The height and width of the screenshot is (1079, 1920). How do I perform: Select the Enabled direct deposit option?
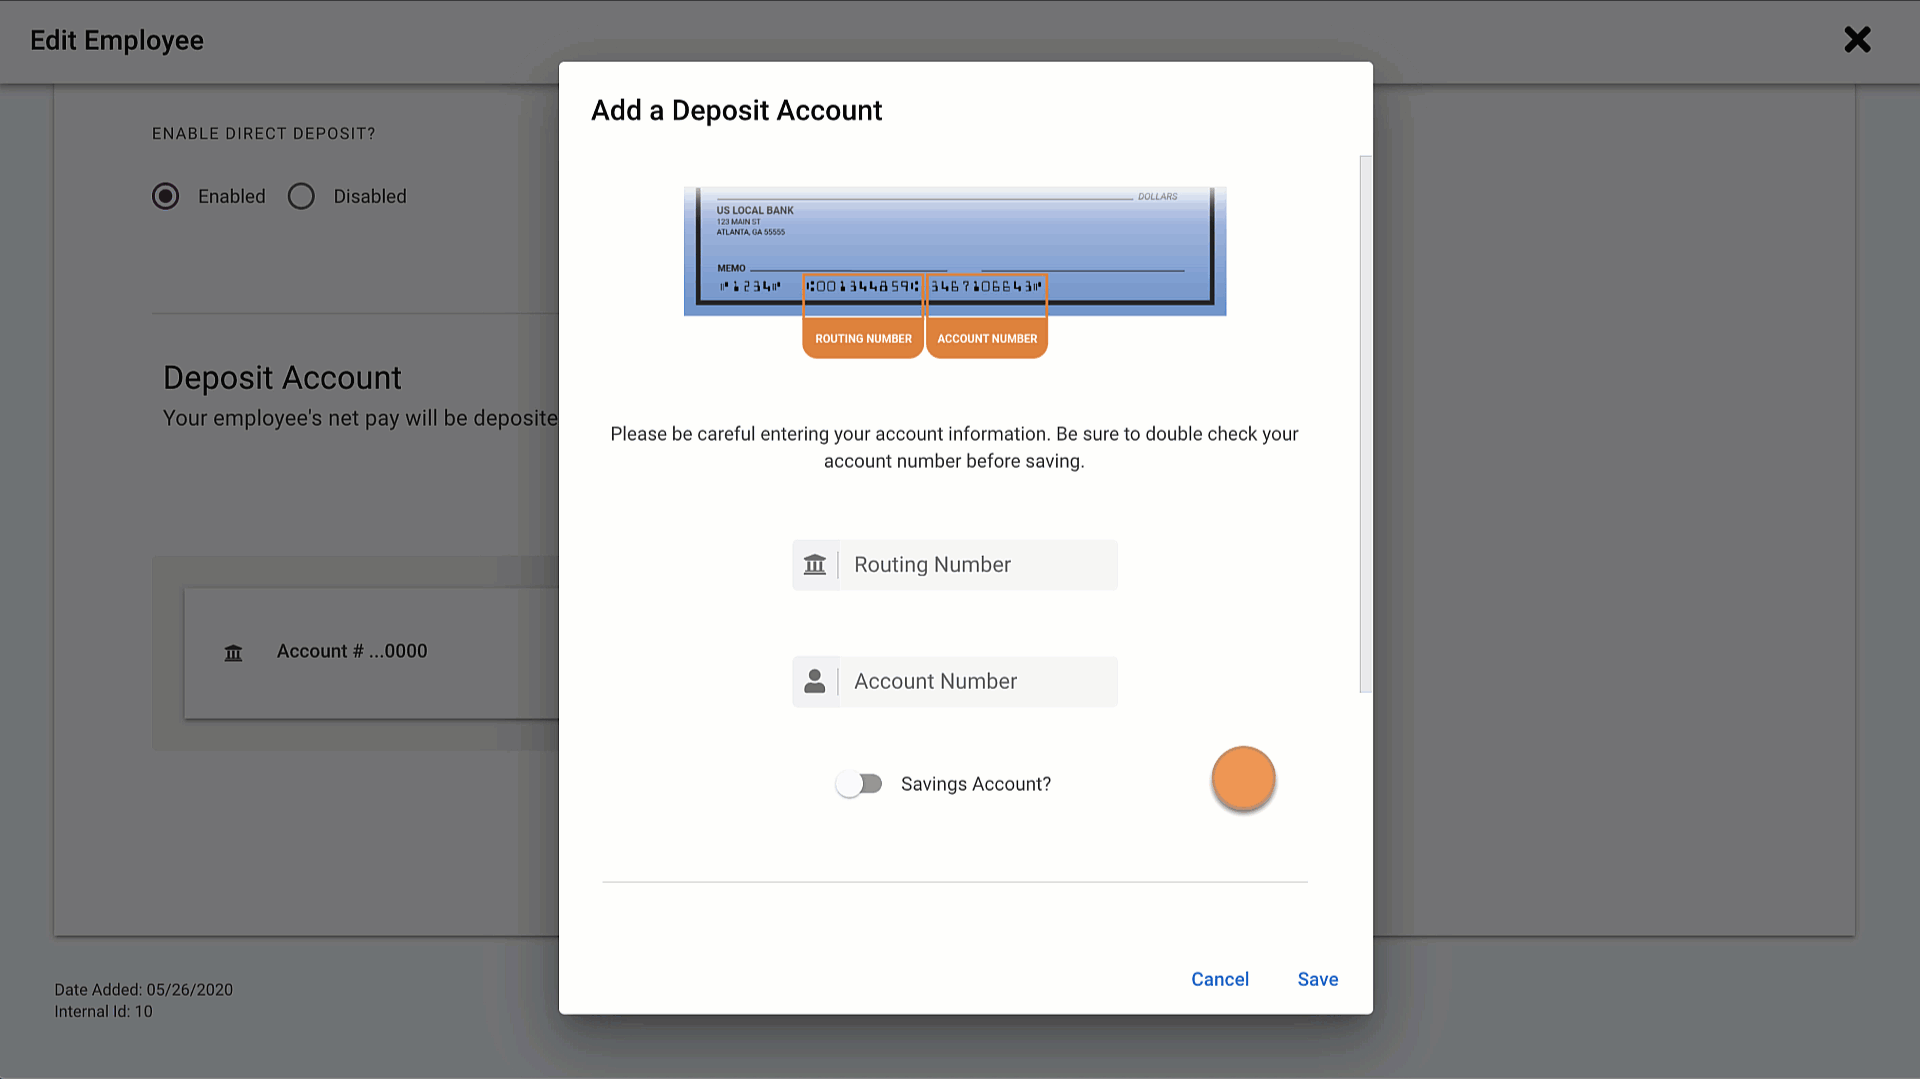click(166, 196)
